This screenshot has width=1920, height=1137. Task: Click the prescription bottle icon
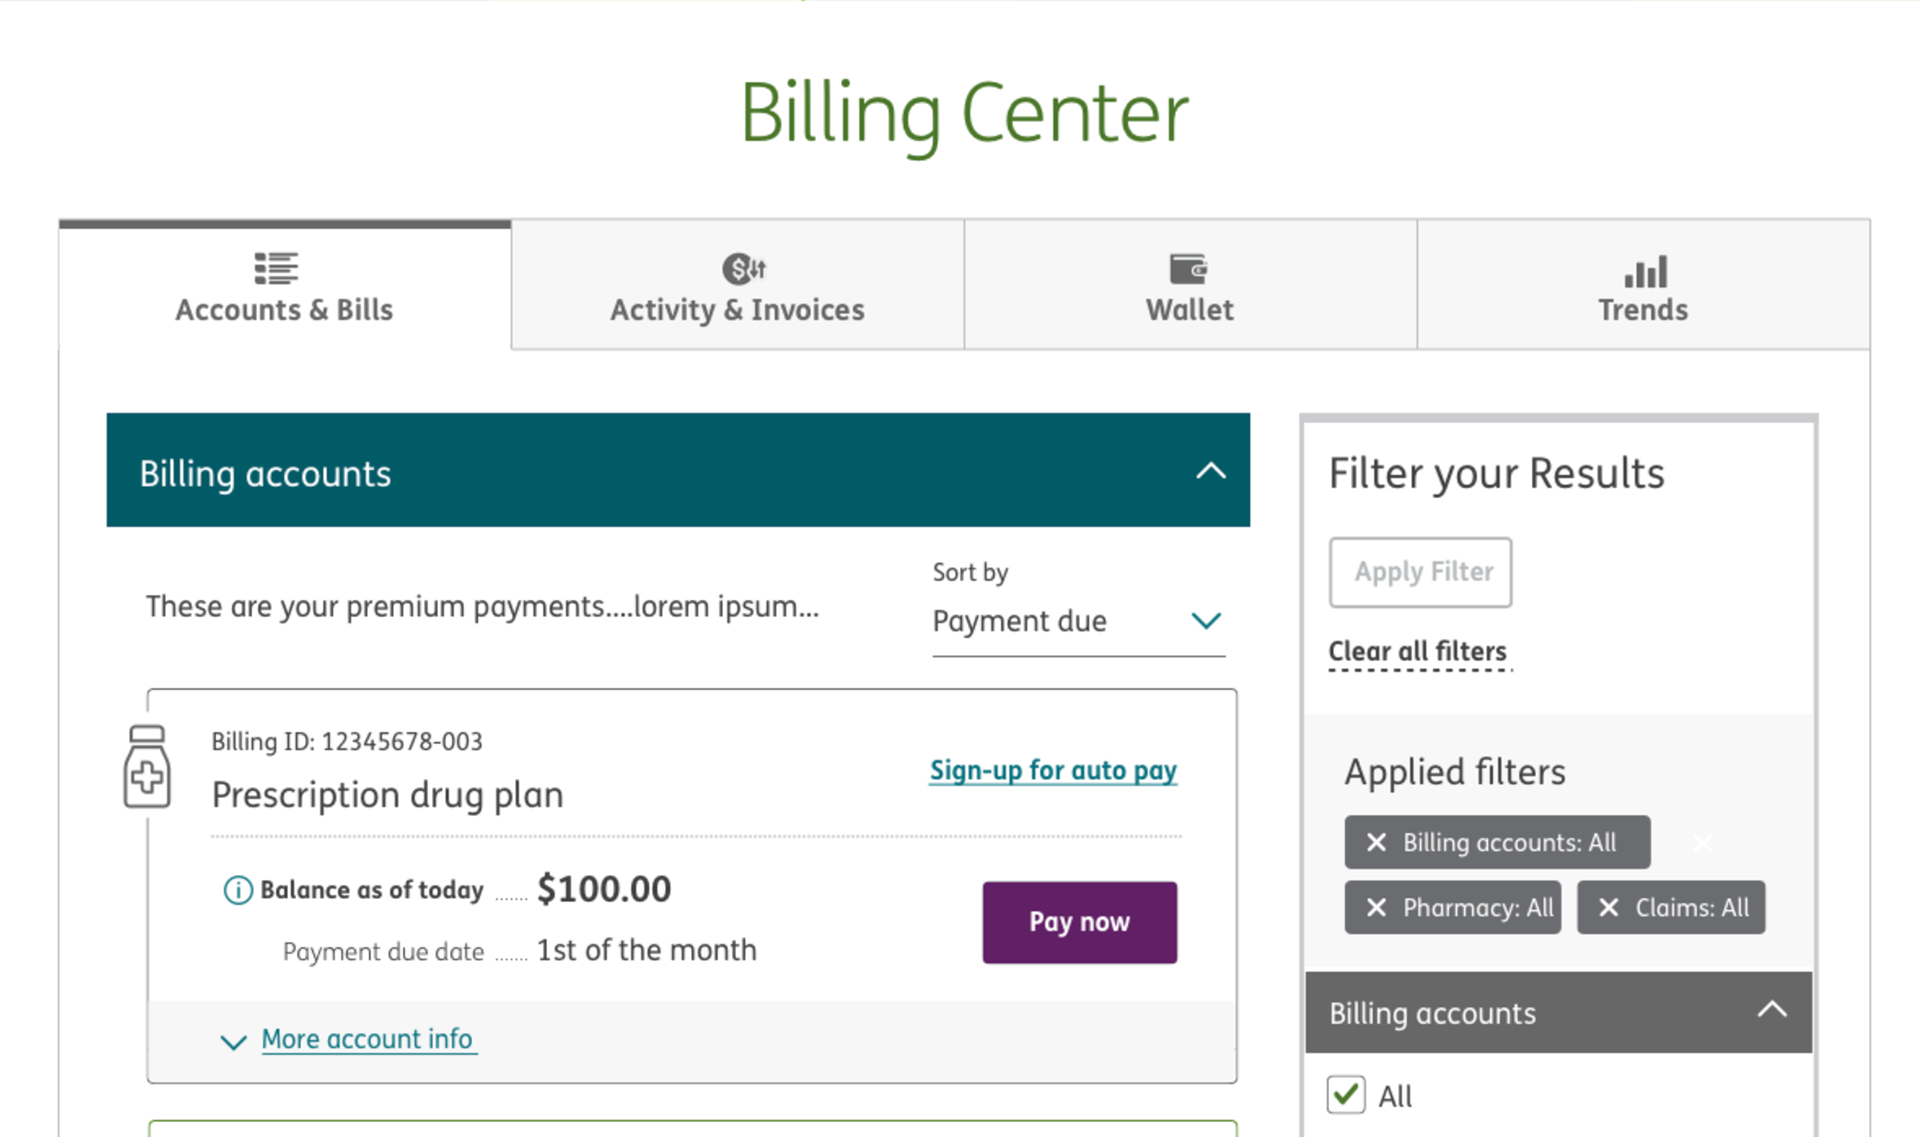(147, 767)
